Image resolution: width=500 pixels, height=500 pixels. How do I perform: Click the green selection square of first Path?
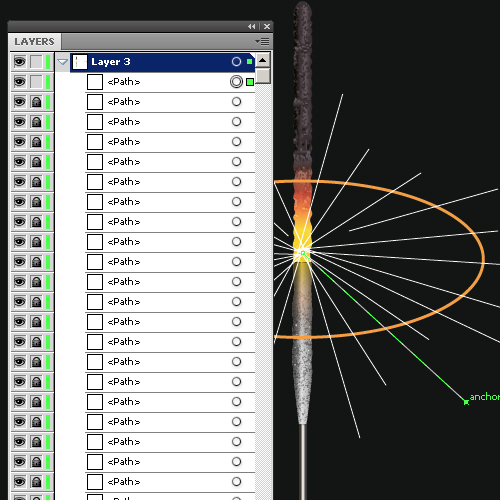click(x=250, y=82)
